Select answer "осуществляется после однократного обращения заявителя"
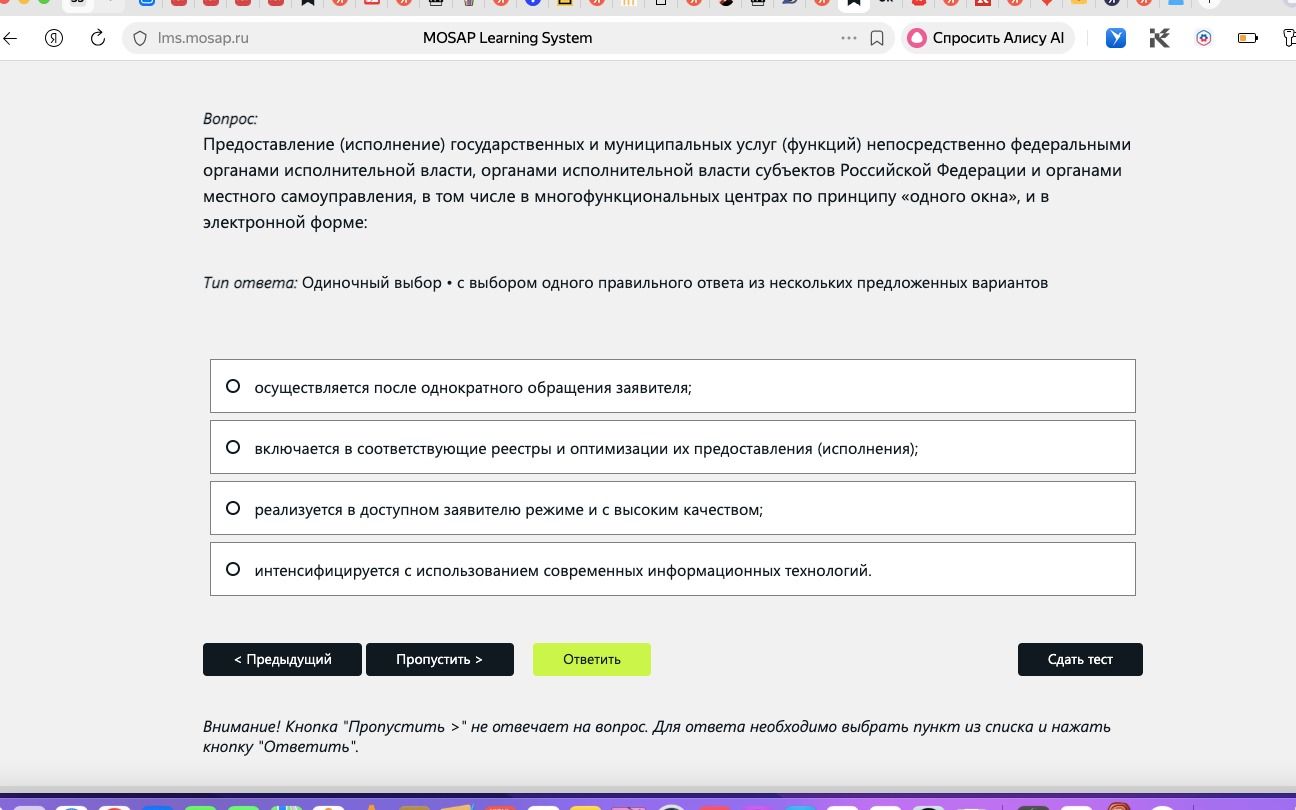Viewport: 1296px width, 810px height. click(x=673, y=386)
